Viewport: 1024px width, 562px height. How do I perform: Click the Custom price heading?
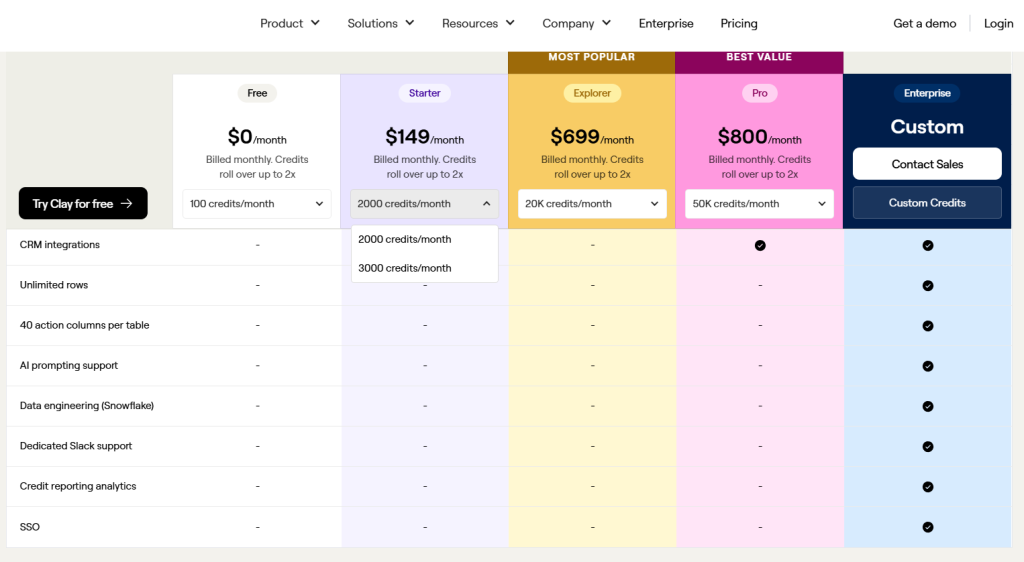point(927,127)
